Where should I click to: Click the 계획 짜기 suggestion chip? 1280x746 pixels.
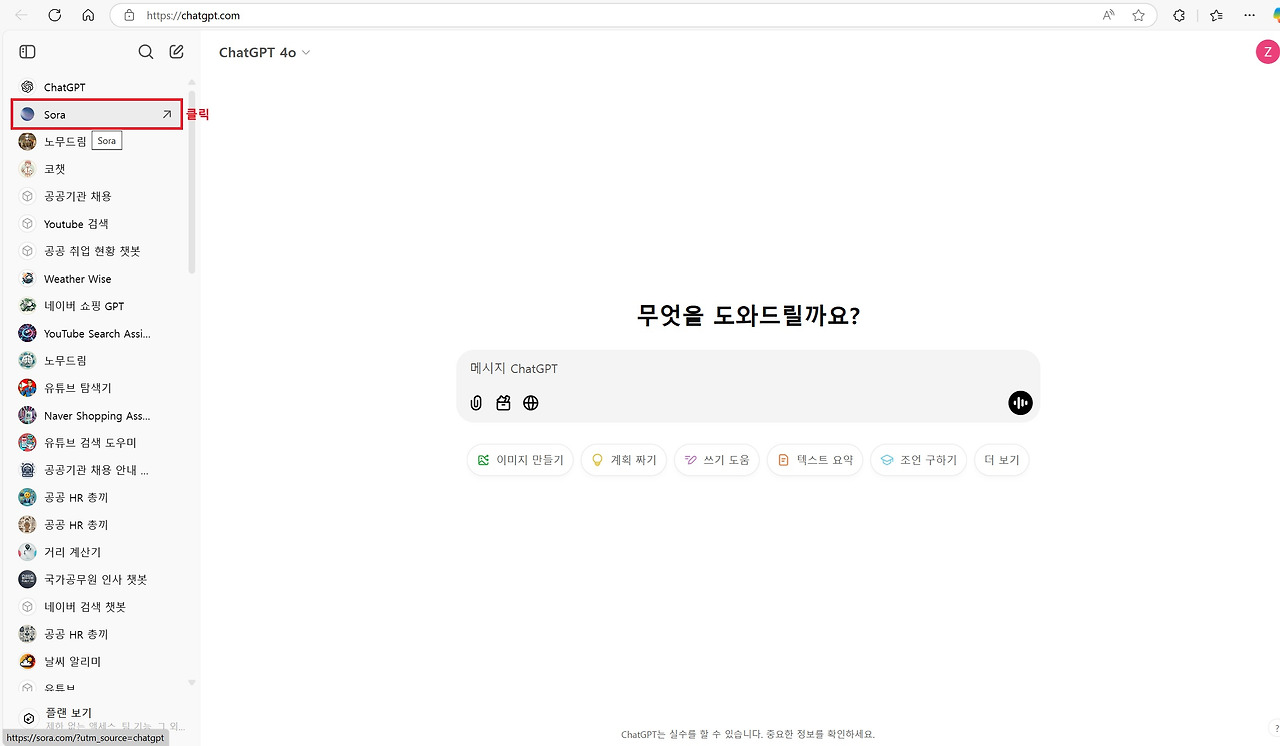624,460
